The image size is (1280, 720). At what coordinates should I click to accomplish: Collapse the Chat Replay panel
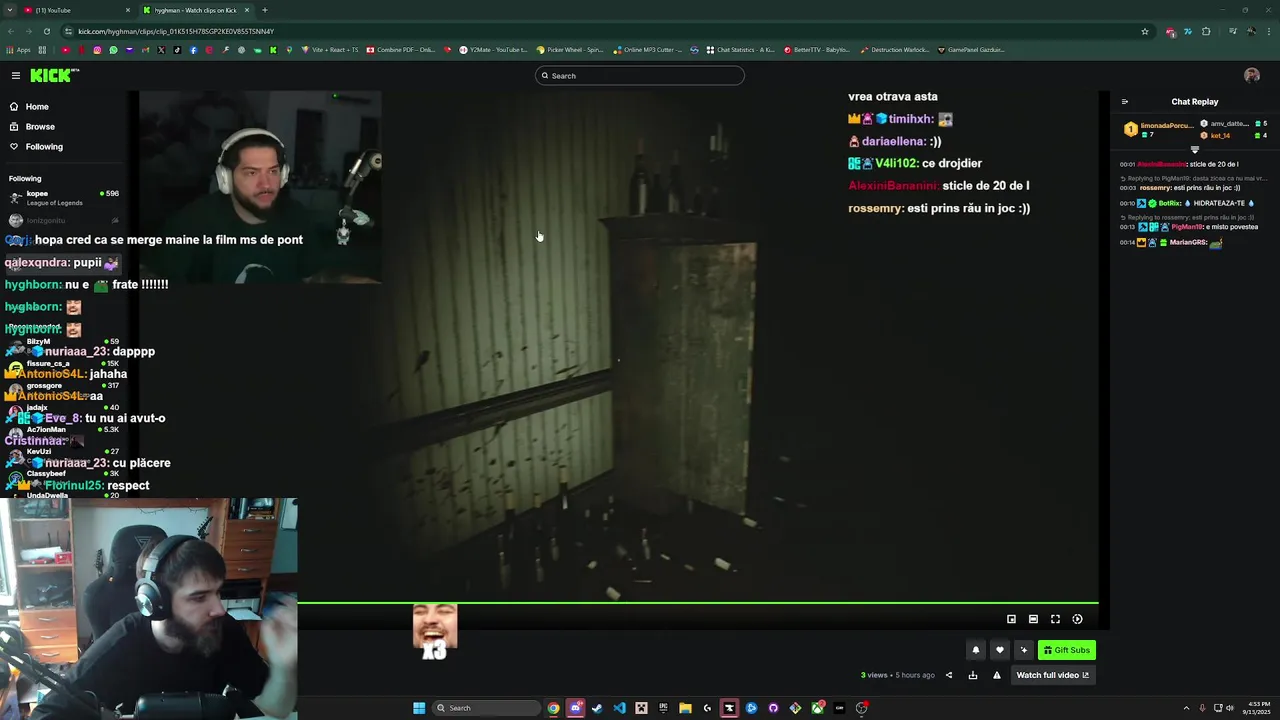pyautogui.click(x=1125, y=101)
